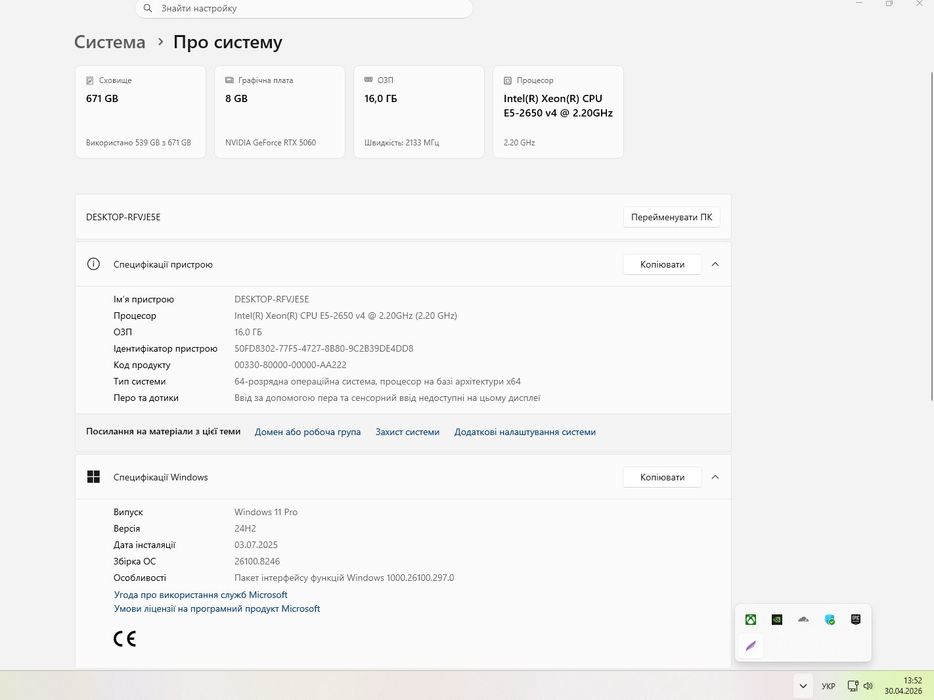The height and width of the screenshot is (700, 934).
Task: Click the RAM icon on the ОЗП card
Action: 369,80
